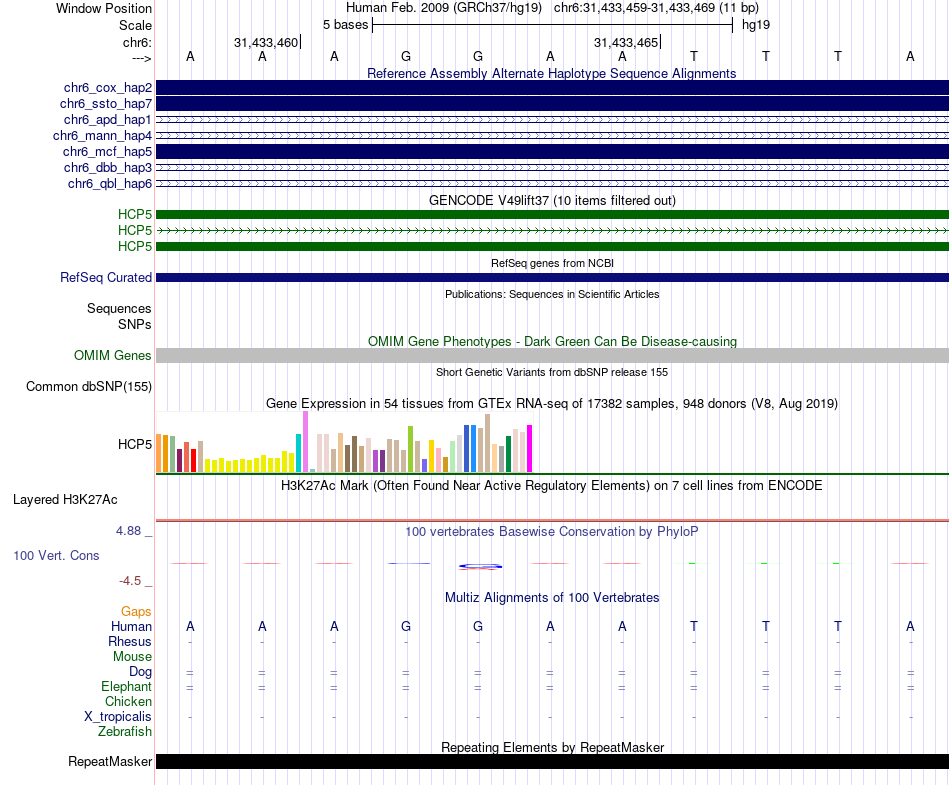950x785 pixels.
Task: Open Short Genetic Variants from dbSNP title
Action: click(552, 372)
